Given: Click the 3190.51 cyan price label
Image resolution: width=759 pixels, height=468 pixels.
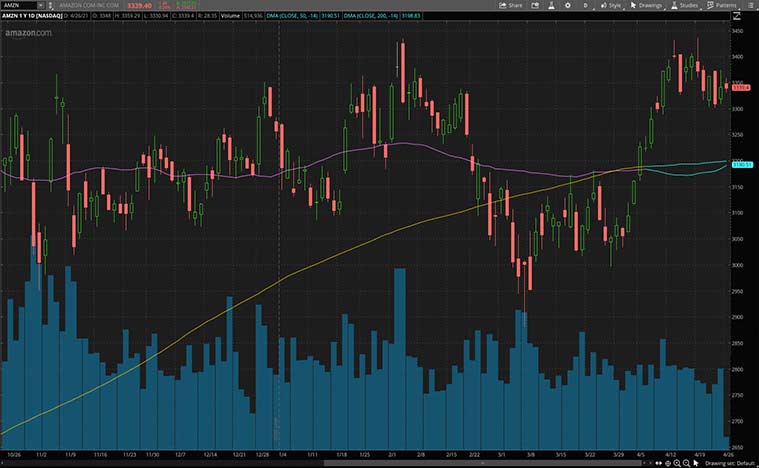Looking at the screenshot, I should point(742,164).
